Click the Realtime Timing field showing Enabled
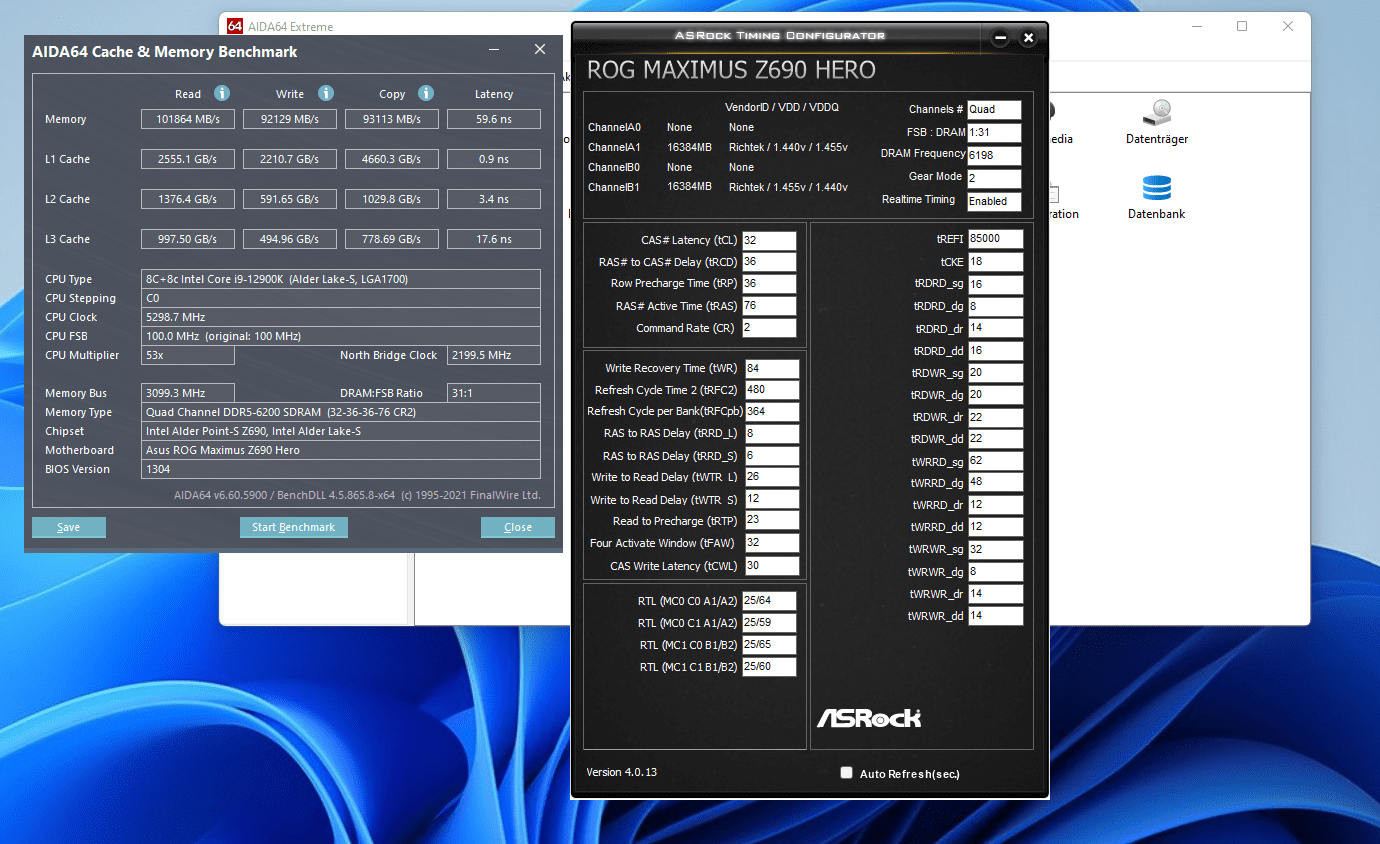Image resolution: width=1380 pixels, height=844 pixels. 994,201
